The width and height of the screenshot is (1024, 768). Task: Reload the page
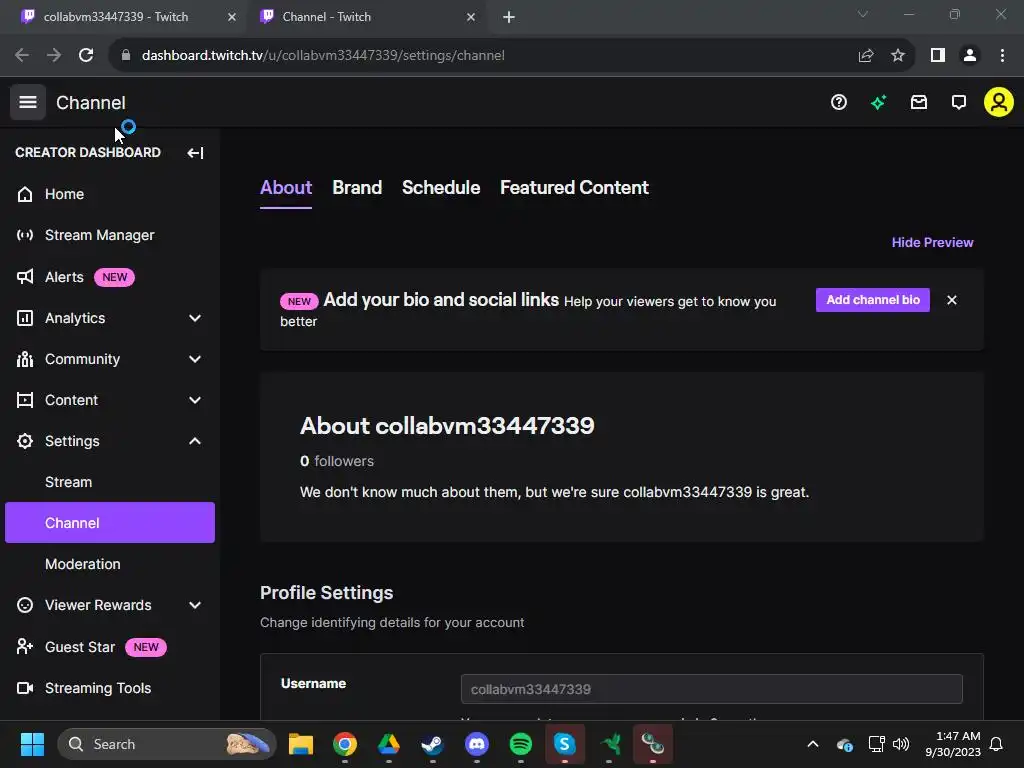pyautogui.click(x=86, y=56)
